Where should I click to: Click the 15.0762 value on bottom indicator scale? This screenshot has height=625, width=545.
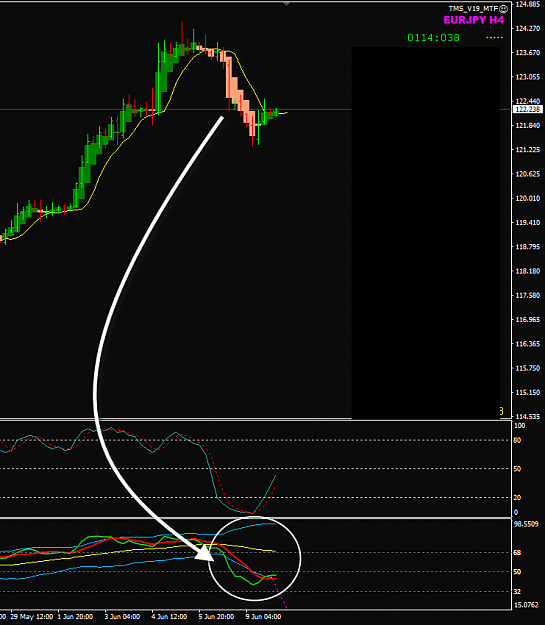(x=526, y=605)
